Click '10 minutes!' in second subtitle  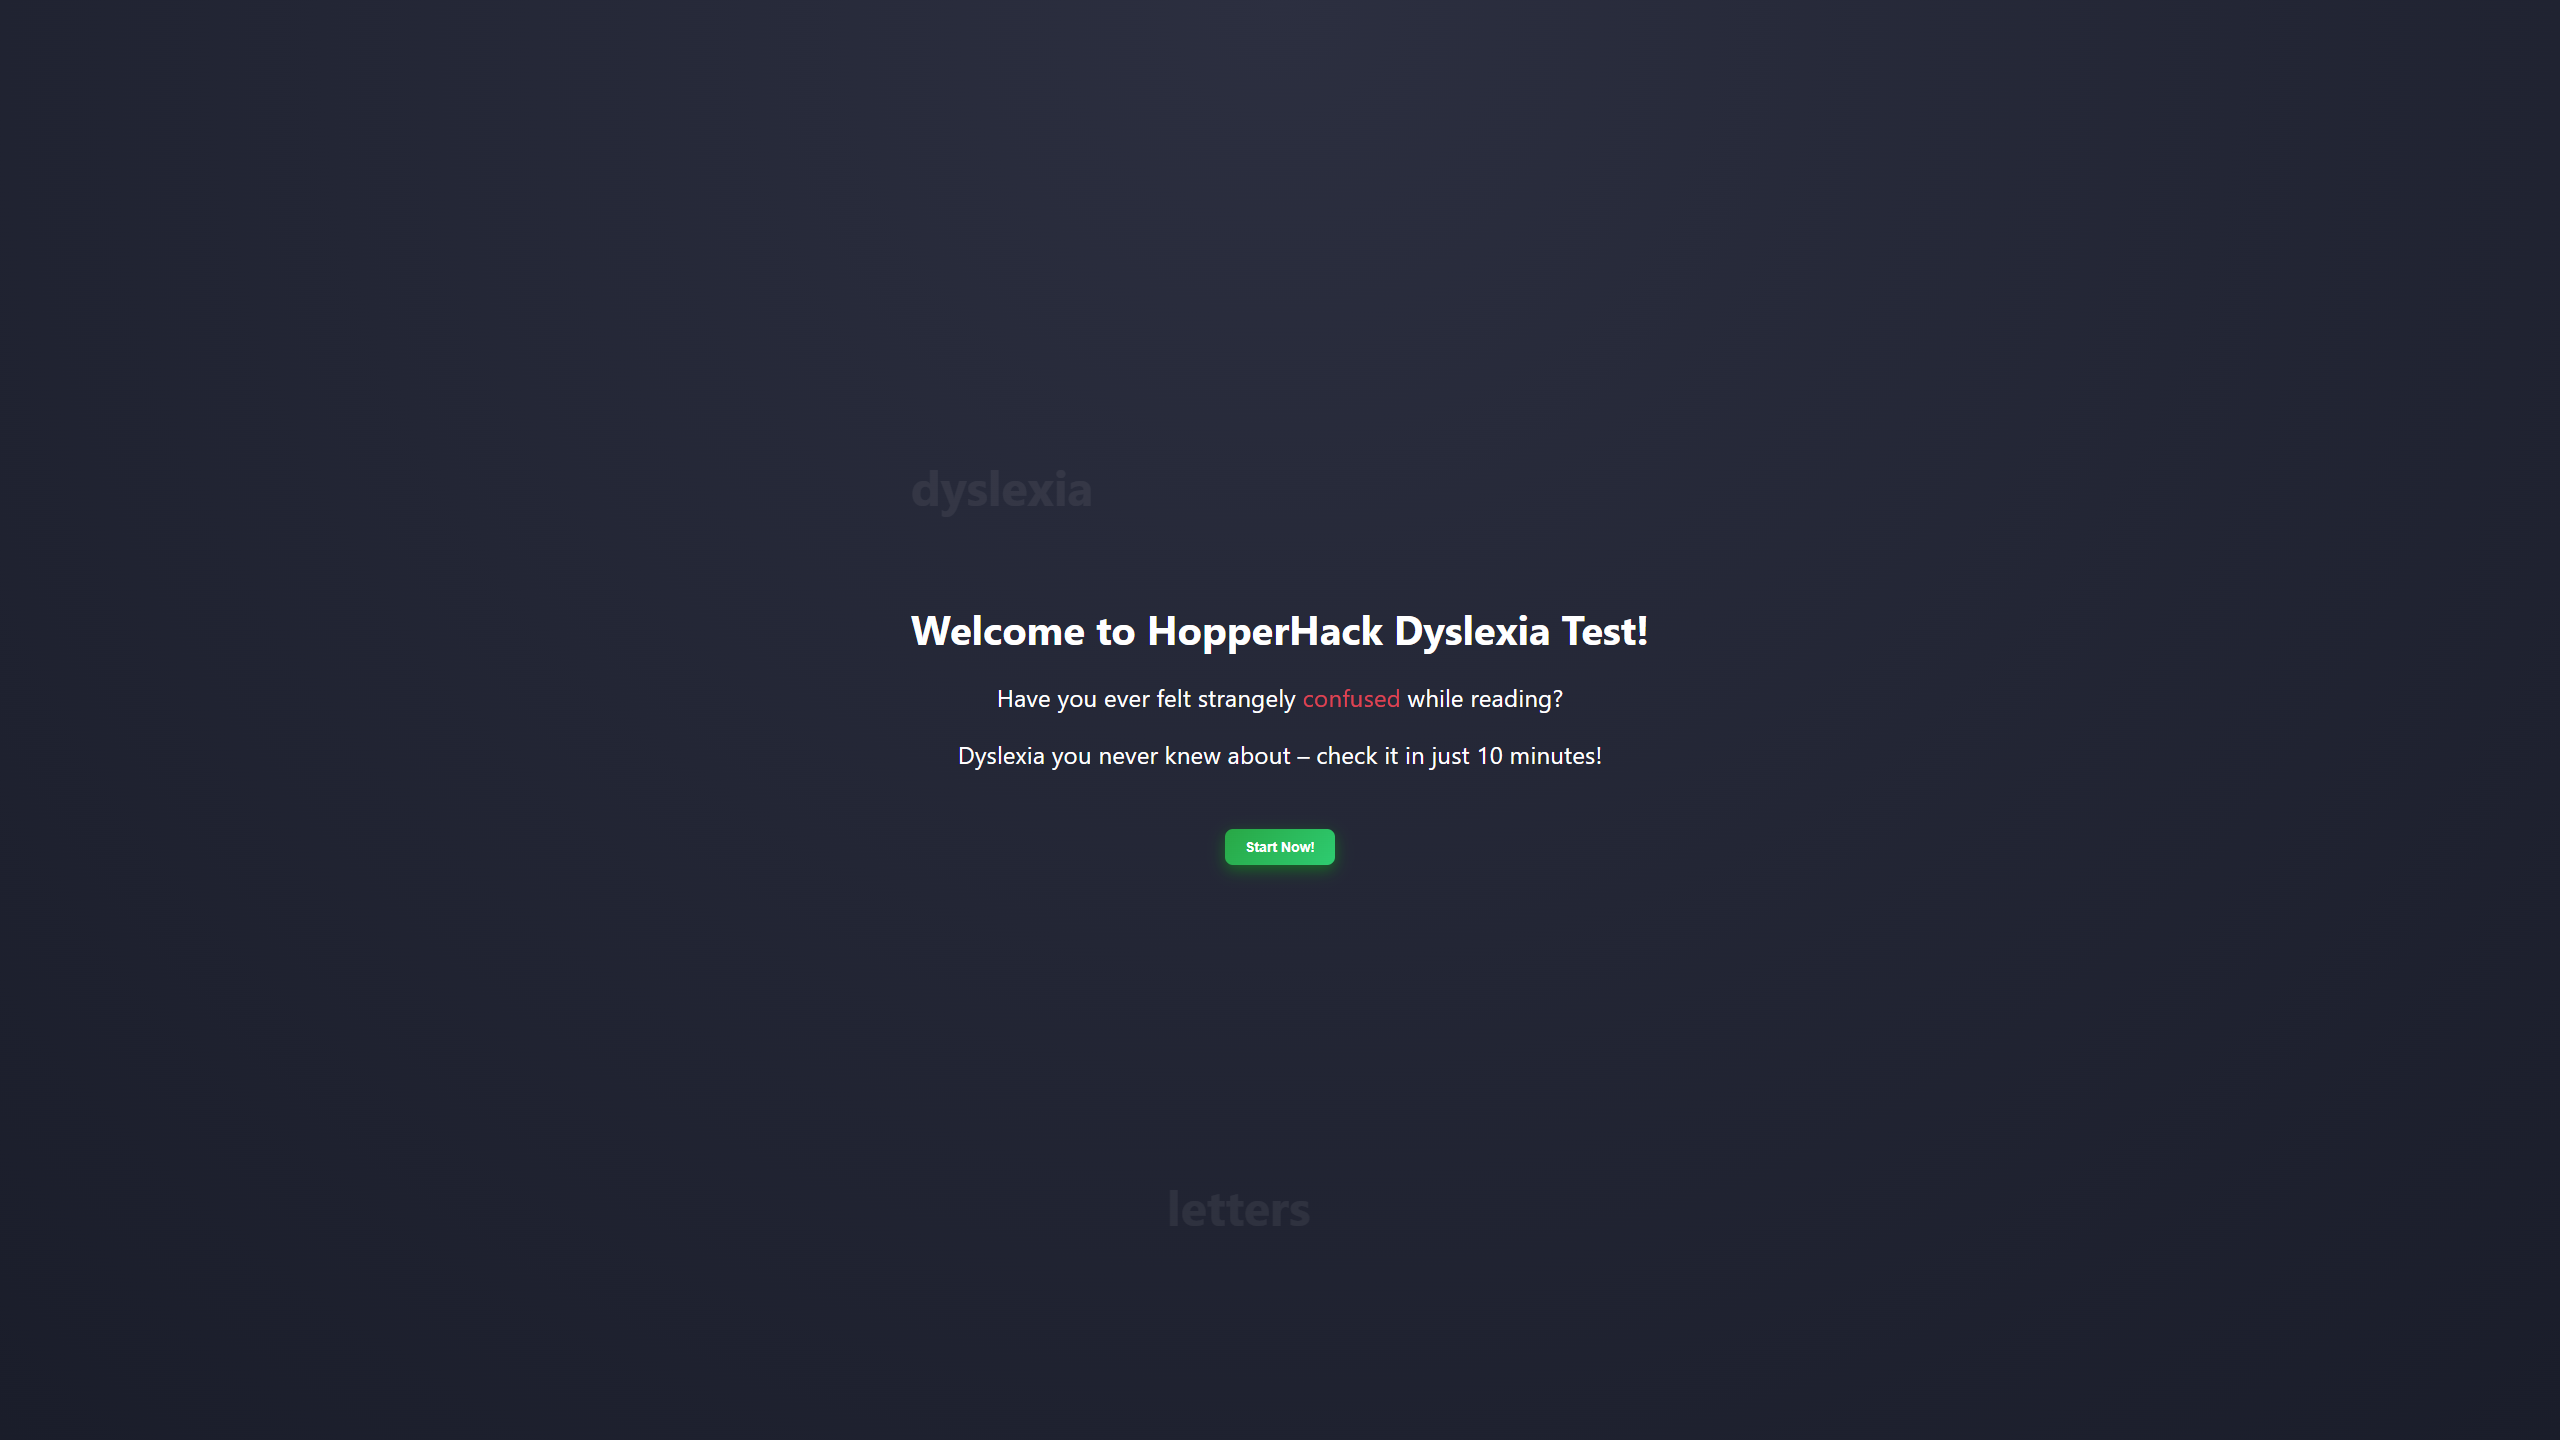1538,756
